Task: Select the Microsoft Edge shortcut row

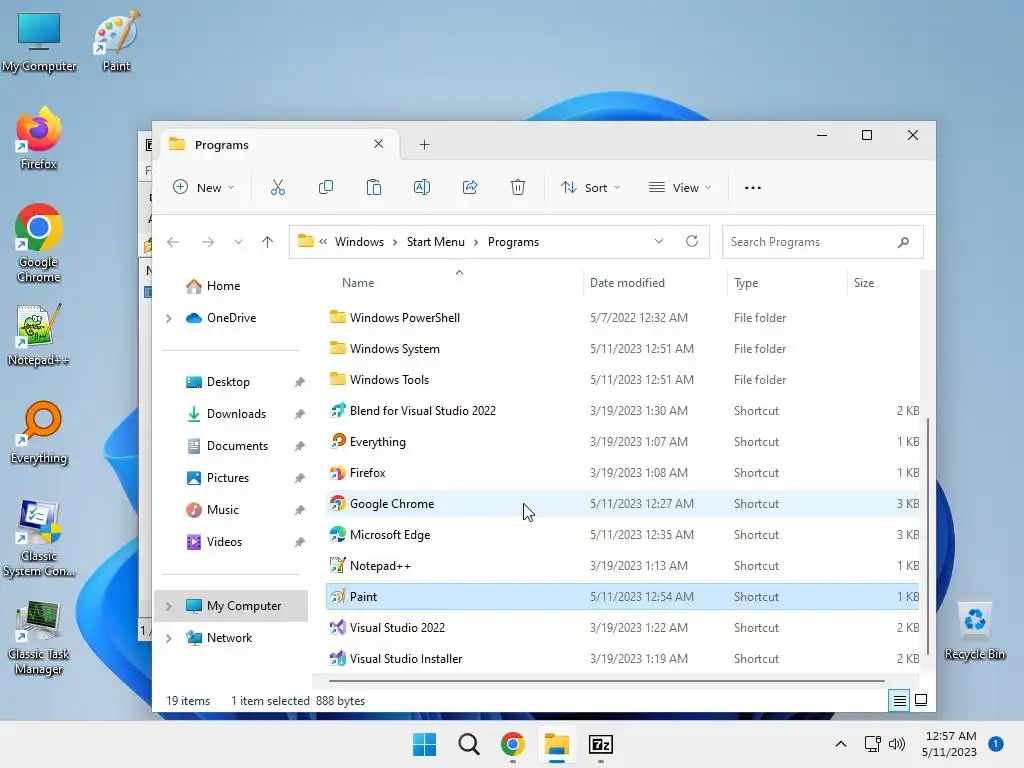Action: coord(622,535)
